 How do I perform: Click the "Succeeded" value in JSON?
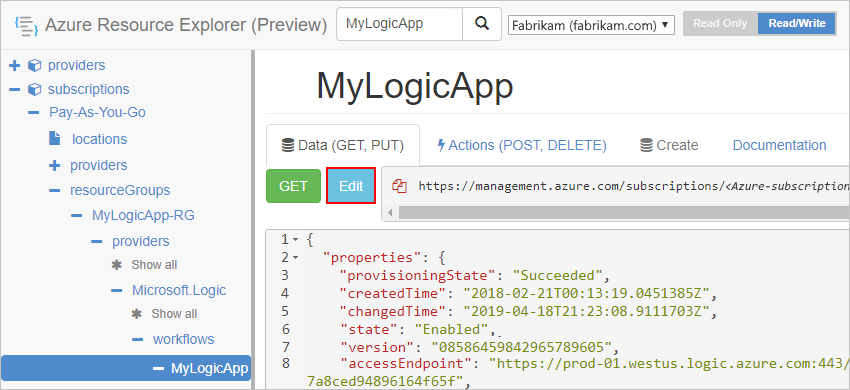click(558, 275)
